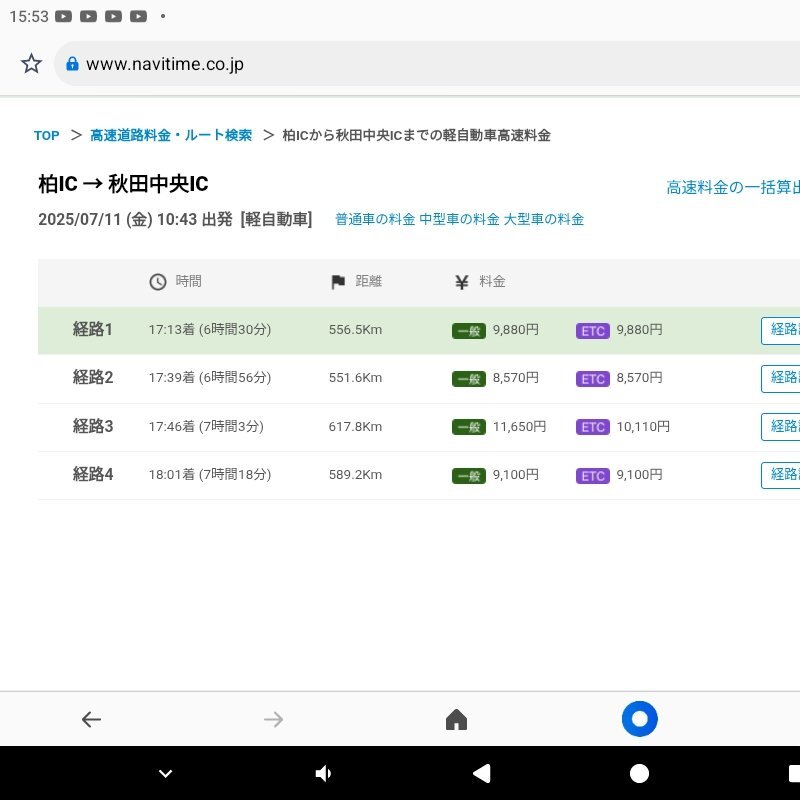The image size is (800, 800).
Task: Open TOP breadcrumb link
Action: 46,135
